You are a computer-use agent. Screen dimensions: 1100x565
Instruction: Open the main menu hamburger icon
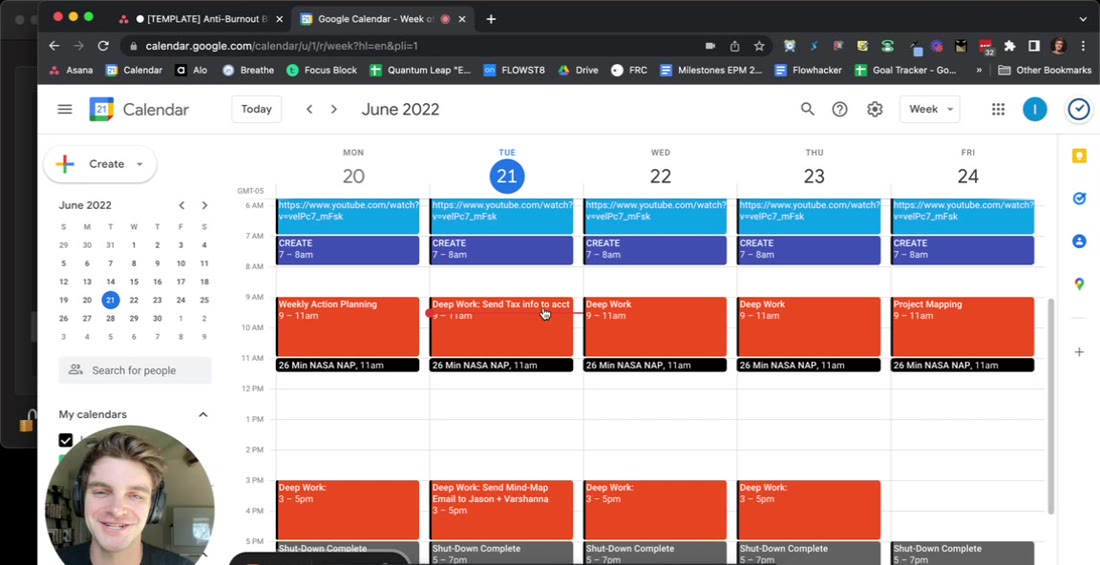pos(65,109)
